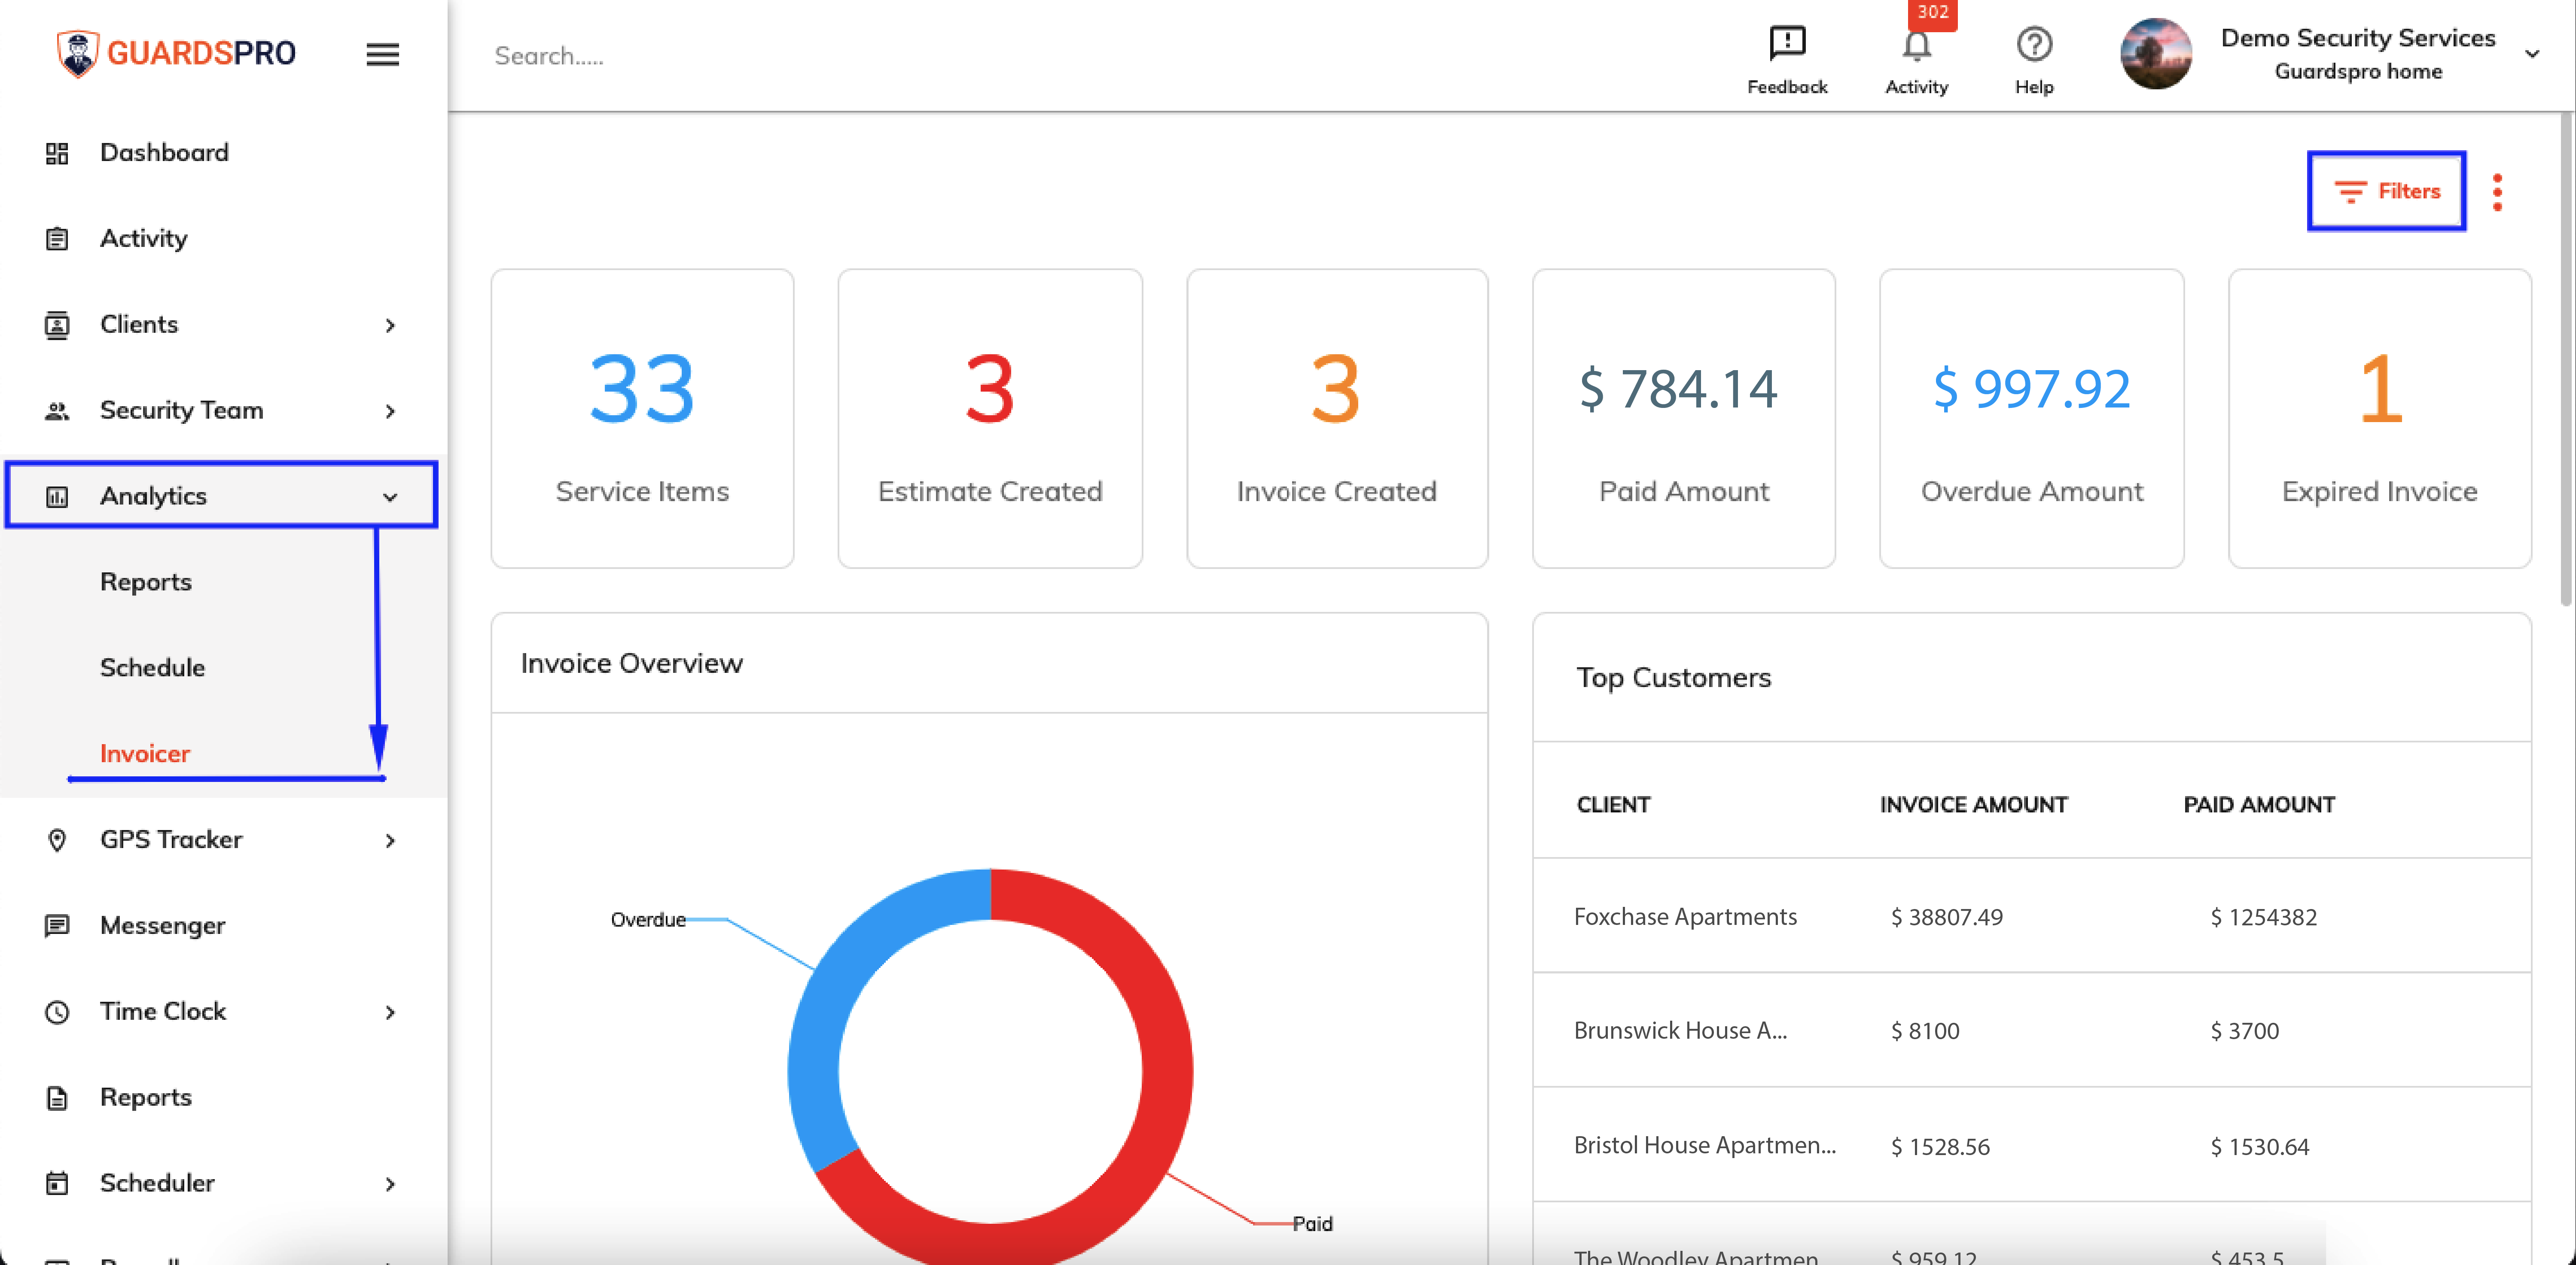The image size is (2576, 1265).
Task: Click the Analytics chart icon
Action: tap(57, 497)
